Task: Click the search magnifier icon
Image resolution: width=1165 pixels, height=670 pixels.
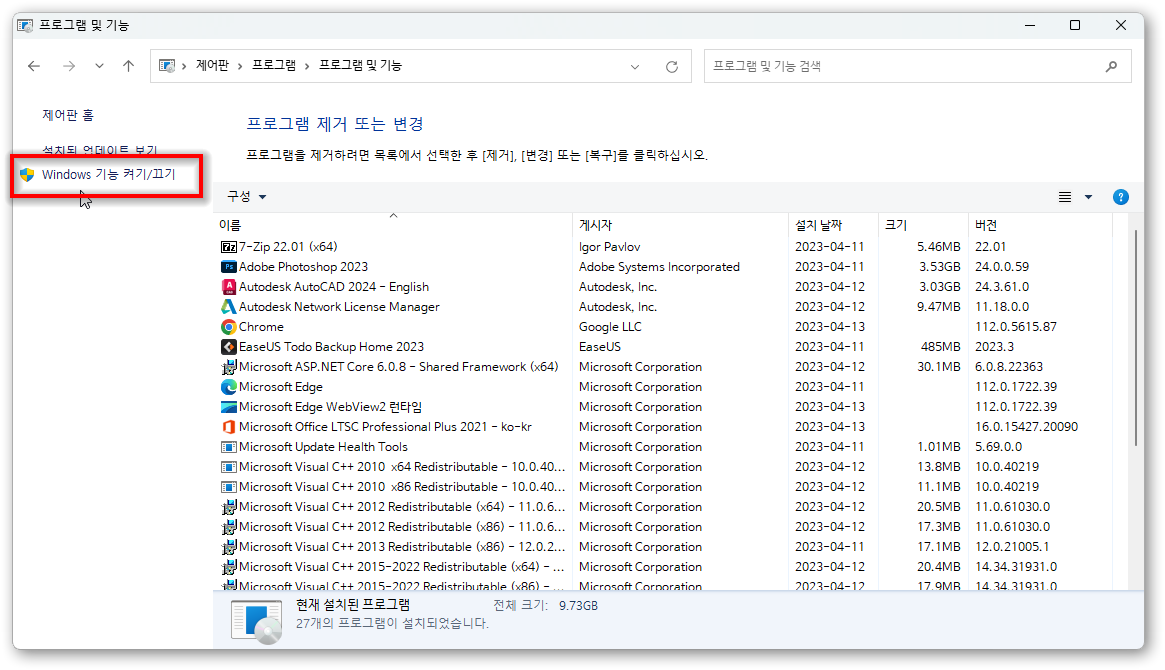Action: pos(1112,67)
